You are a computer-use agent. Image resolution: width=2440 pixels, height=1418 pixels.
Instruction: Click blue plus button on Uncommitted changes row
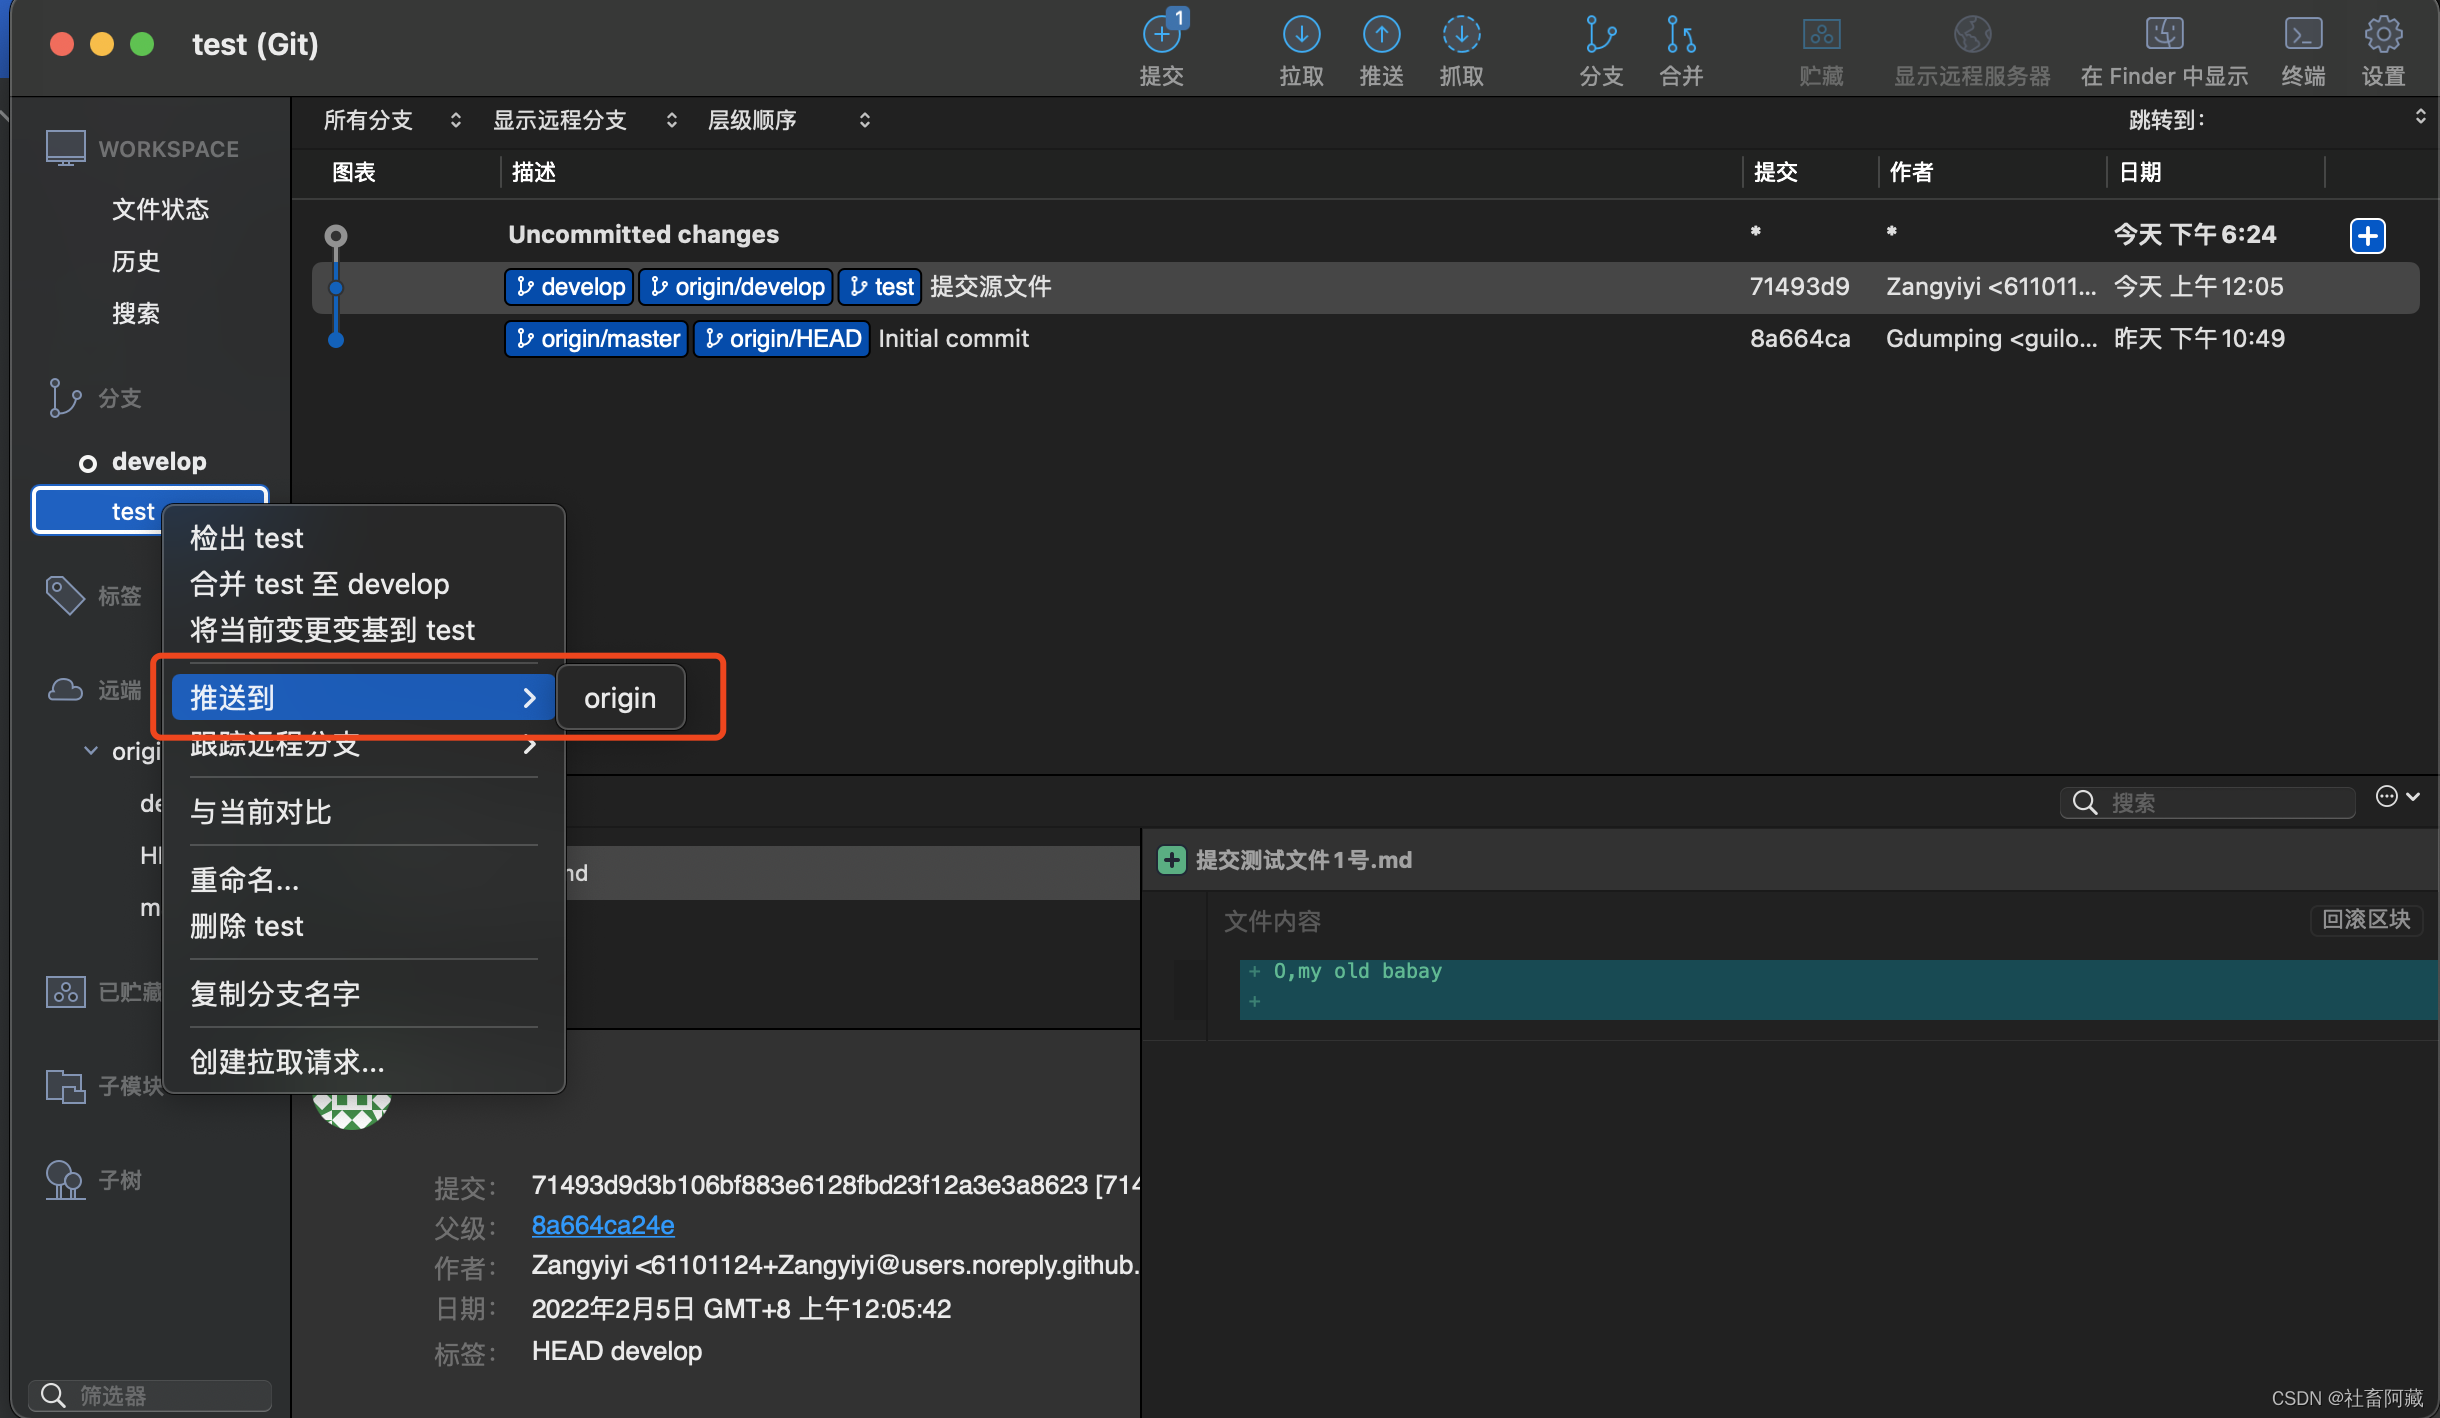click(x=2367, y=236)
